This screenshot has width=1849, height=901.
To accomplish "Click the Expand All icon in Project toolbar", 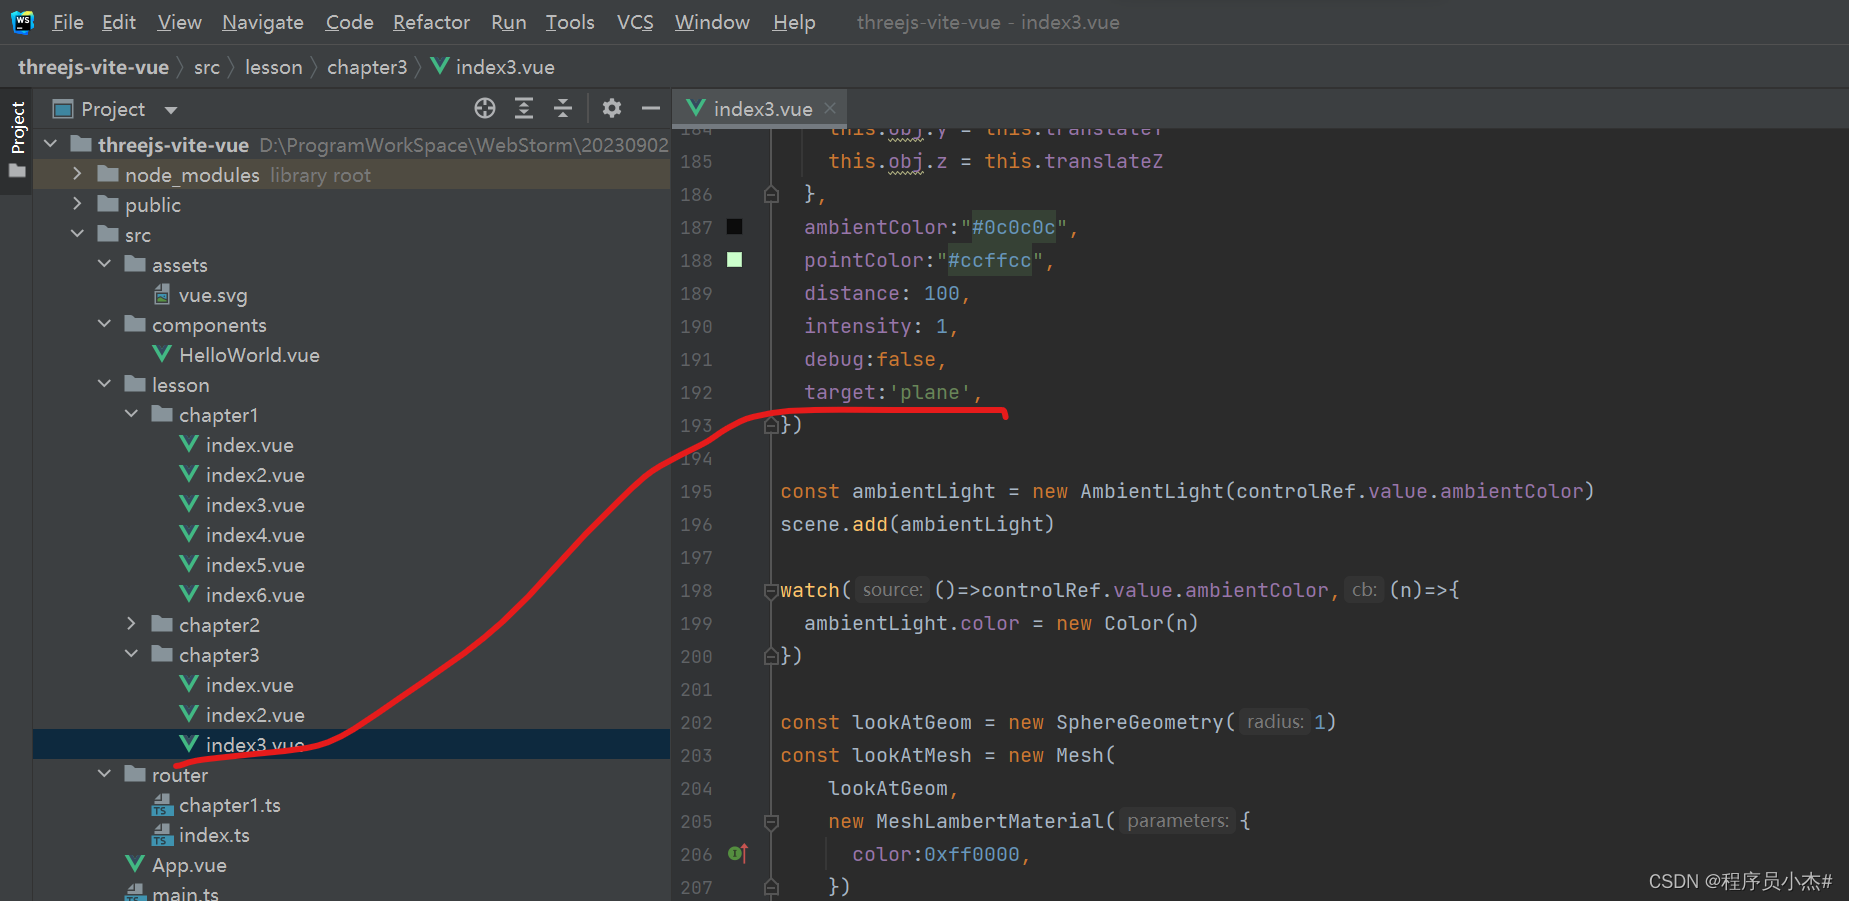I will (x=524, y=108).
